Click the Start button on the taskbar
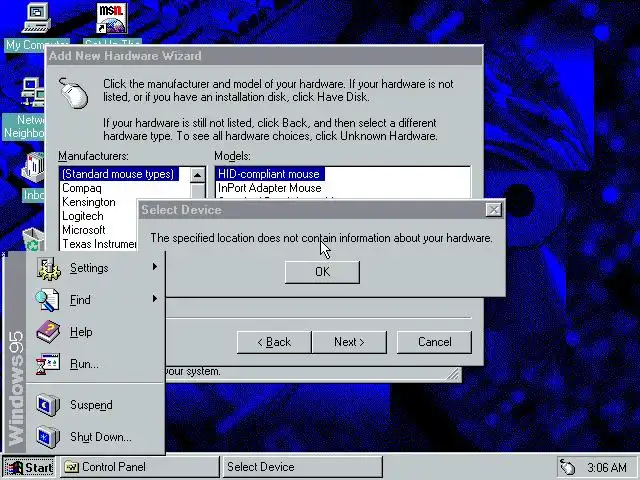The width and height of the screenshot is (640, 480). (29, 467)
